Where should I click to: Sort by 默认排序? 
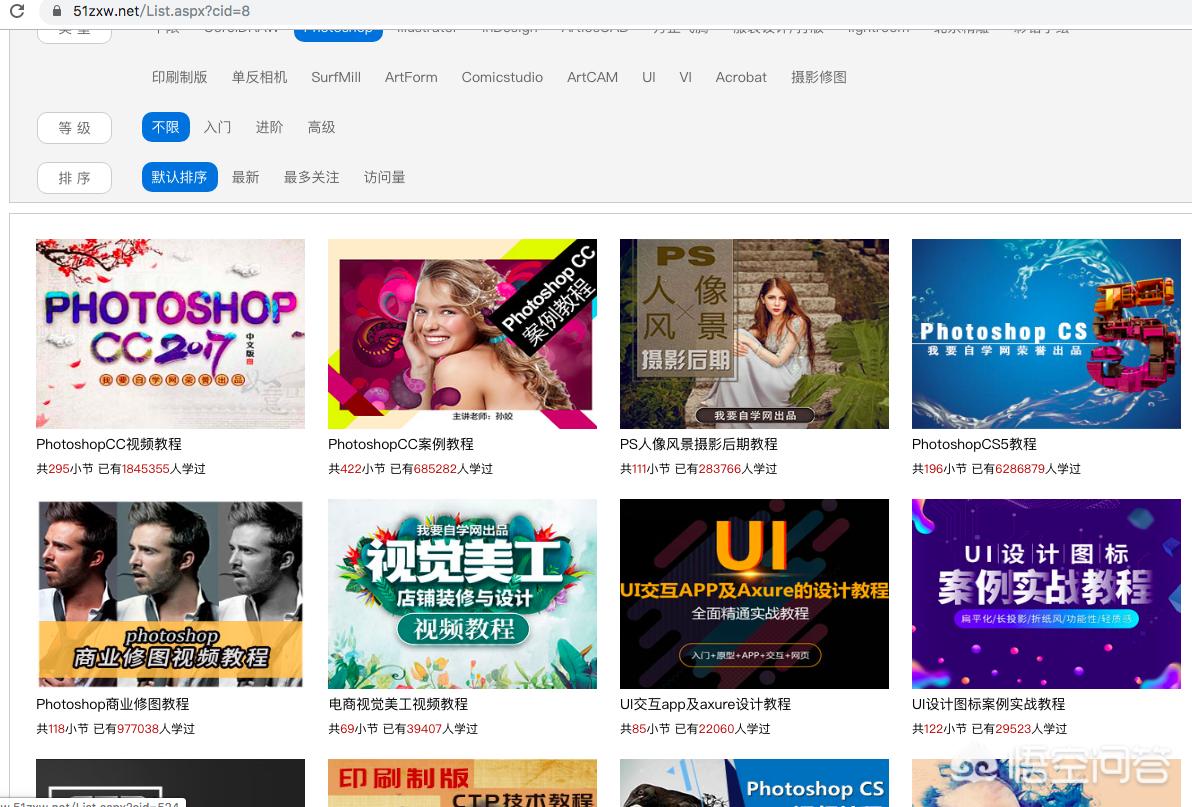click(179, 177)
